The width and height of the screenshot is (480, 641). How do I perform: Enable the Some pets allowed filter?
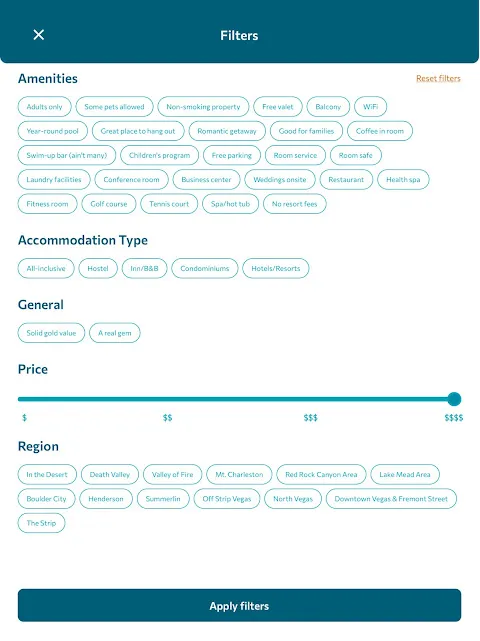[x=114, y=107]
